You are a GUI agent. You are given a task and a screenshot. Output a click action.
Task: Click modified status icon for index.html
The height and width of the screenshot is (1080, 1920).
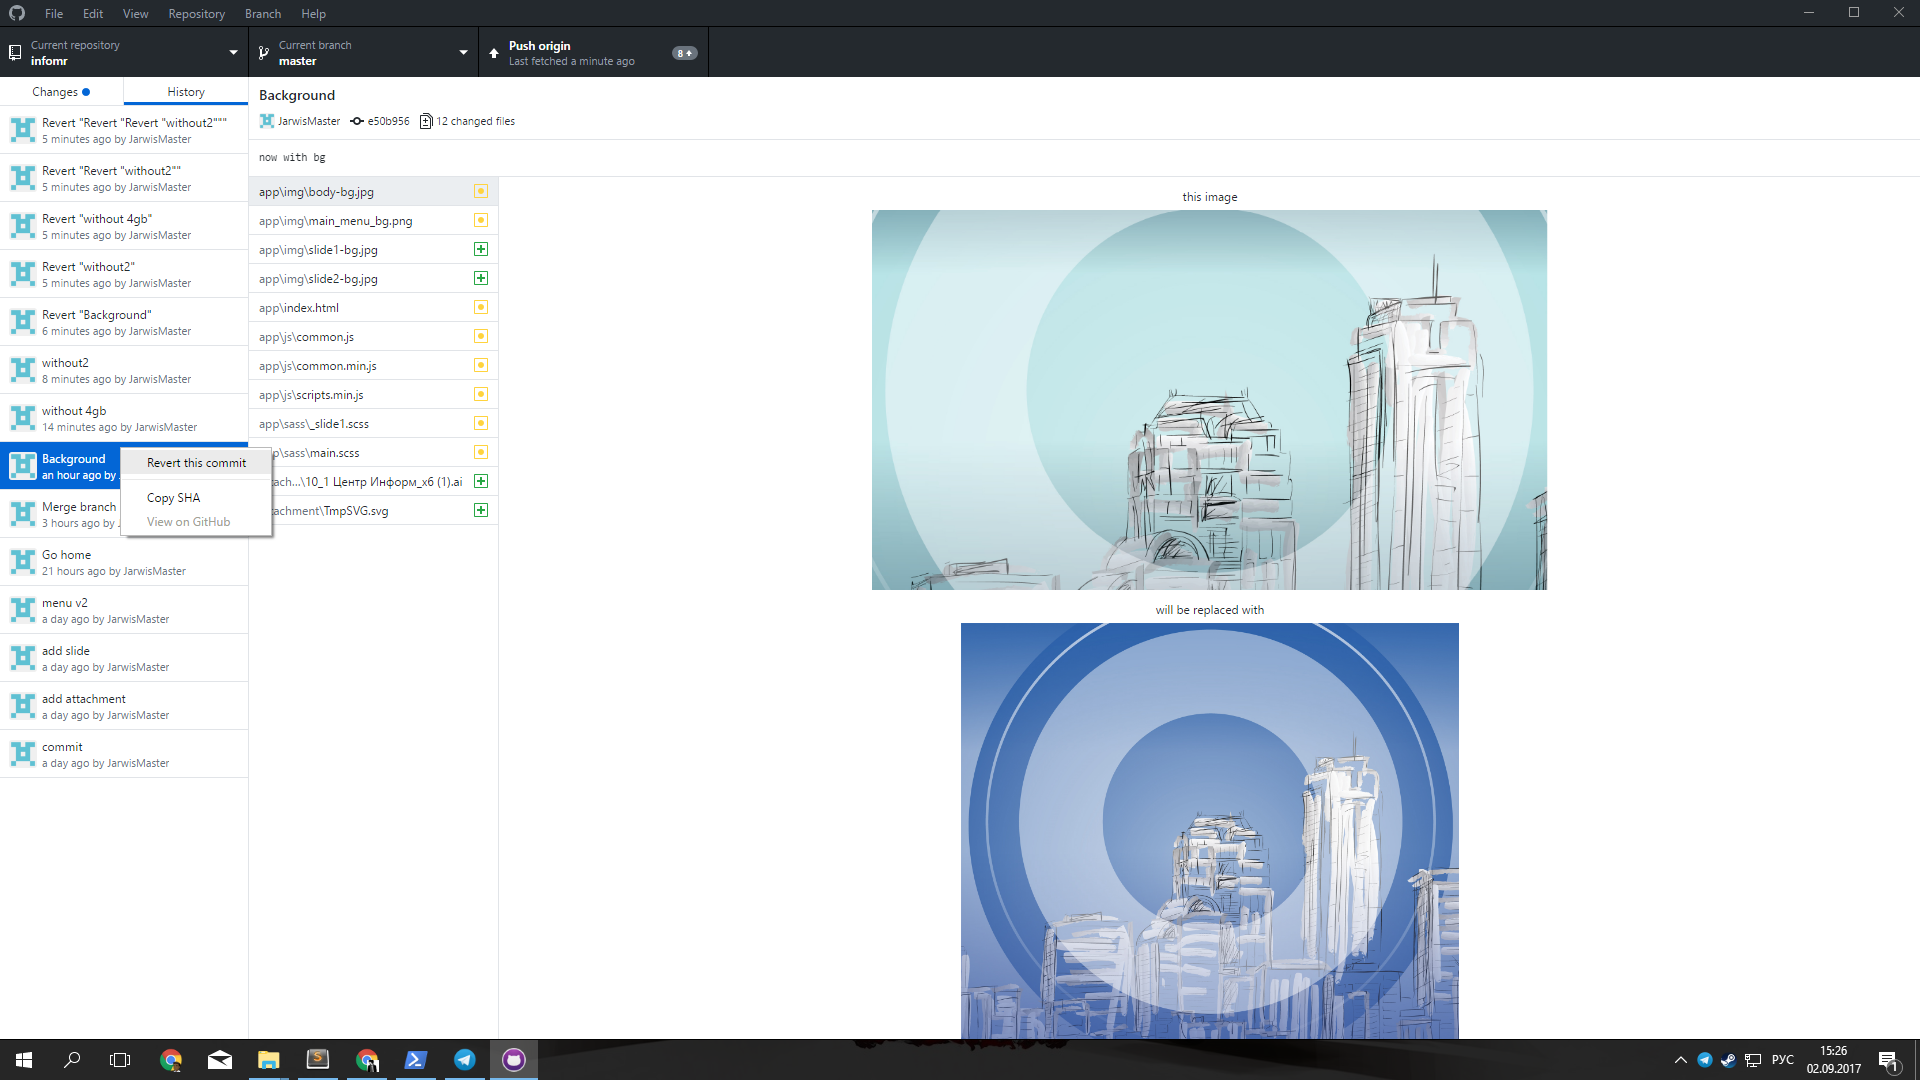coord(481,307)
